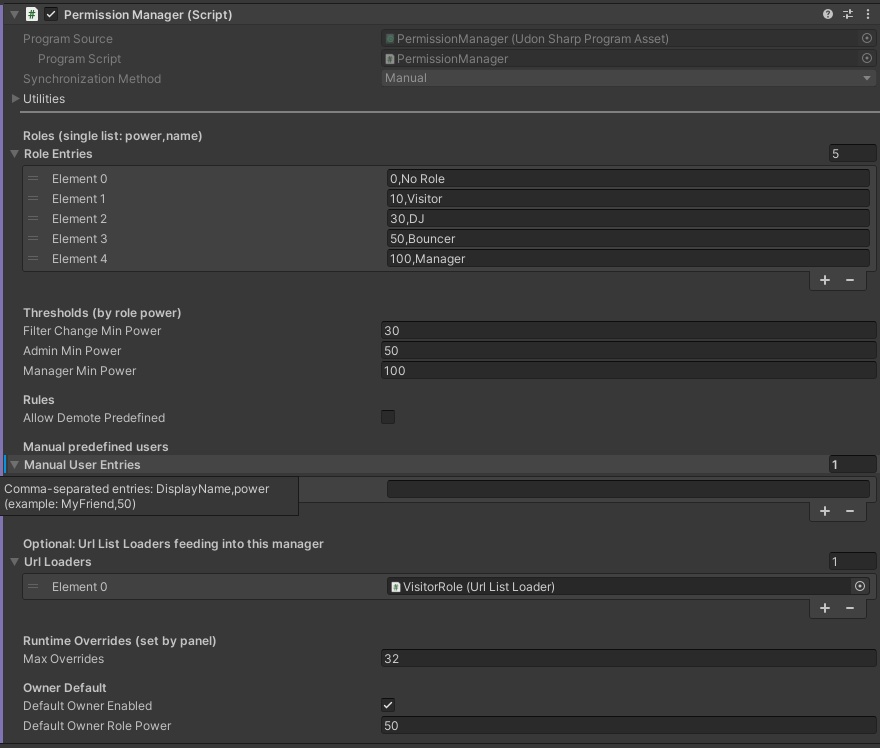
Task: Click the object picker circle for Program Script
Action: tap(866, 58)
